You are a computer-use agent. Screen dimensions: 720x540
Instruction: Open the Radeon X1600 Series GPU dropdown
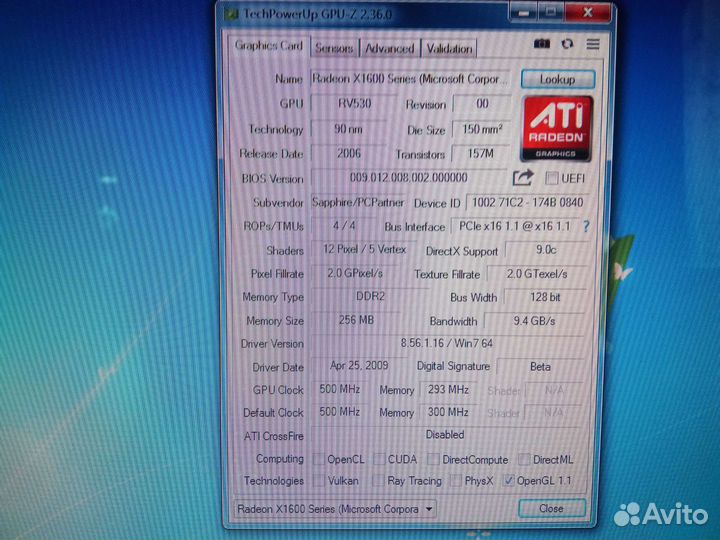(x=335, y=509)
